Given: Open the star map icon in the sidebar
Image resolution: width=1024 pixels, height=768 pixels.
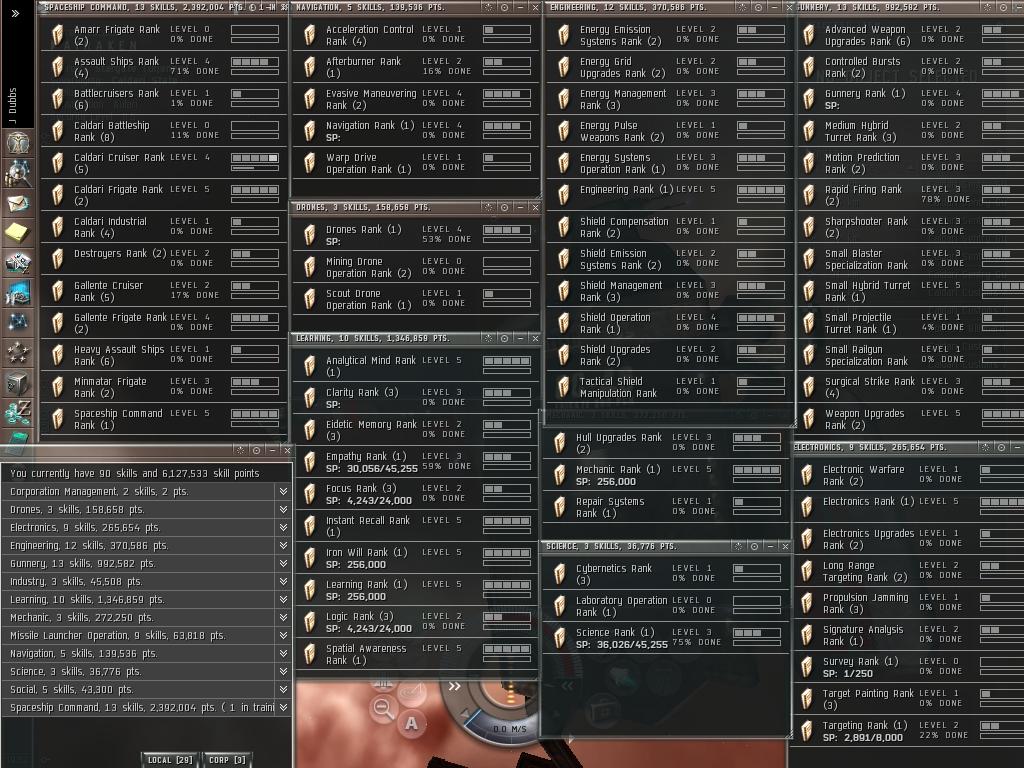Looking at the screenshot, I should point(17,321).
